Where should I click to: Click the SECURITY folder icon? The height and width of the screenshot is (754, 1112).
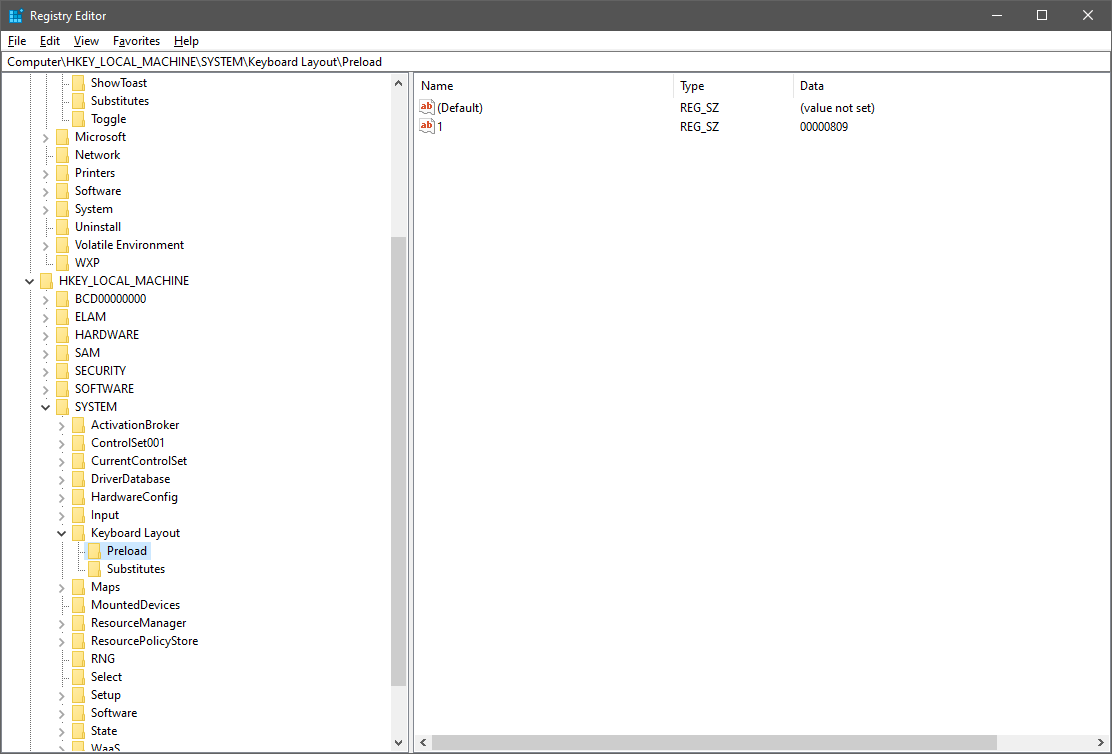point(63,371)
